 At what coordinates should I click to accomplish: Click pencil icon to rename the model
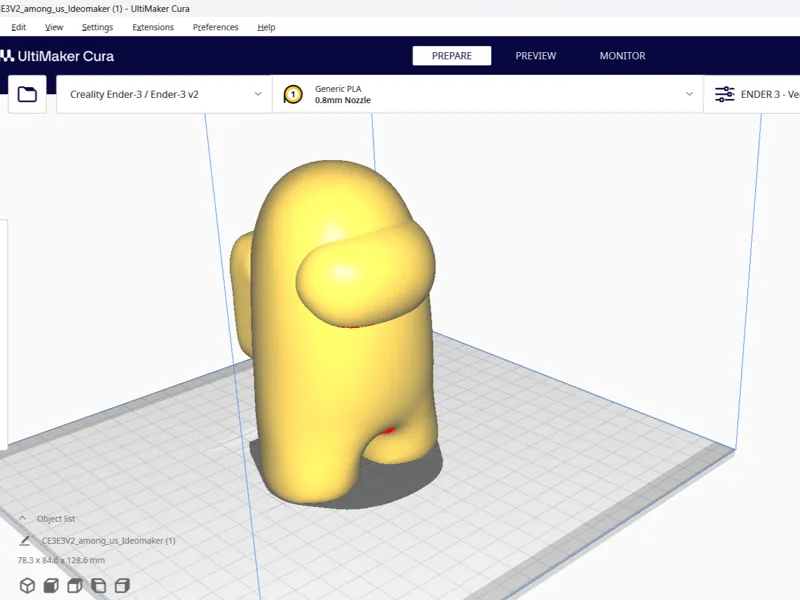(x=24, y=540)
